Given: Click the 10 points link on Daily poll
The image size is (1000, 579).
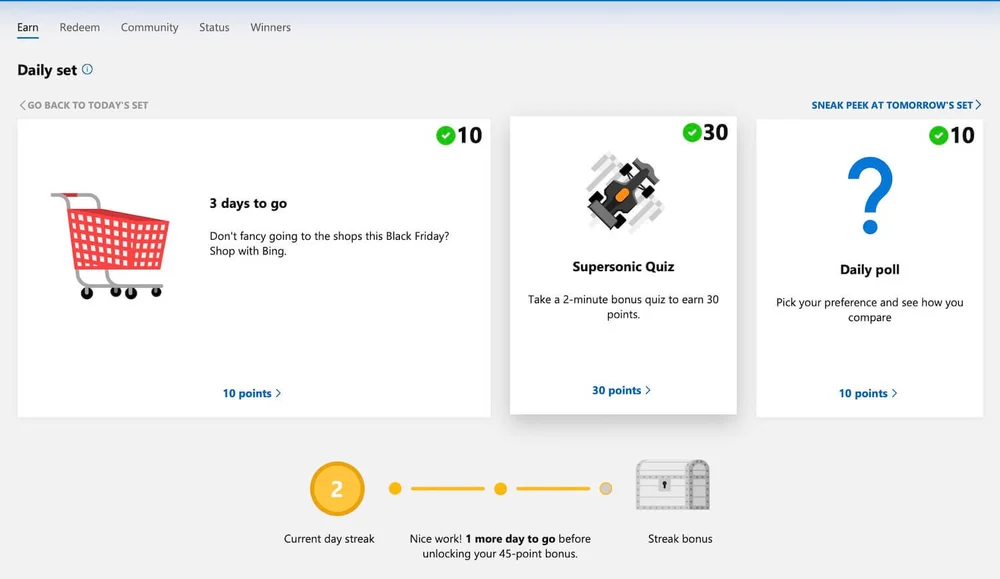Looking at the screenshot, I should [867, 393].
